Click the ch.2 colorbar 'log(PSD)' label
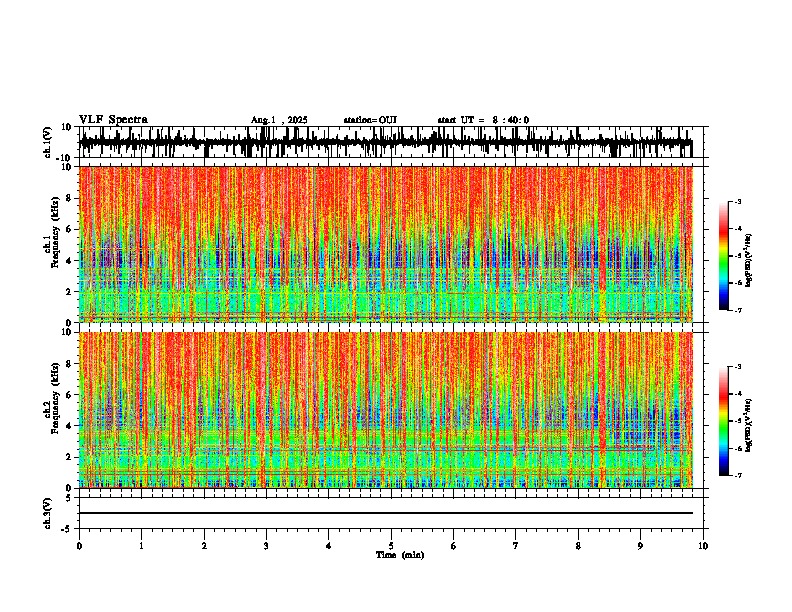Image resolution: width=792 pixels, height=612 pixels. click(x=749, y=425)
